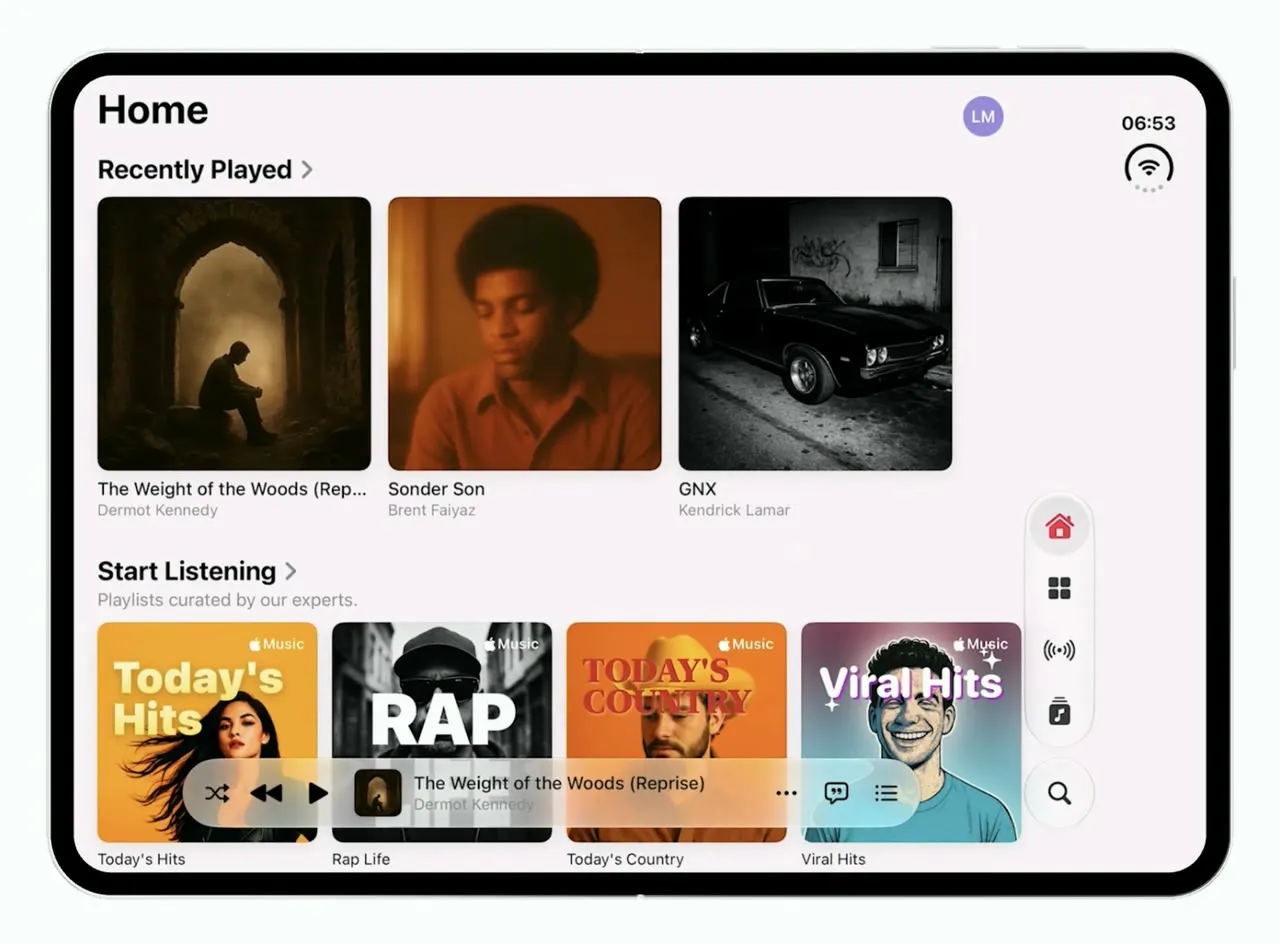Image resolution: width=1280 pixels, height=944 pixels.
Task: Click the Dermot Kennedy artist name under album
Action: 157,510
